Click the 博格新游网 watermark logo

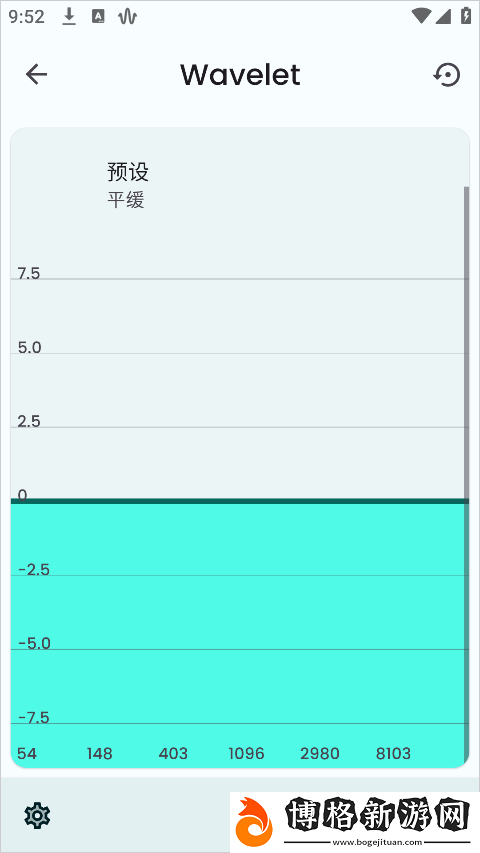tap(355, 821)
